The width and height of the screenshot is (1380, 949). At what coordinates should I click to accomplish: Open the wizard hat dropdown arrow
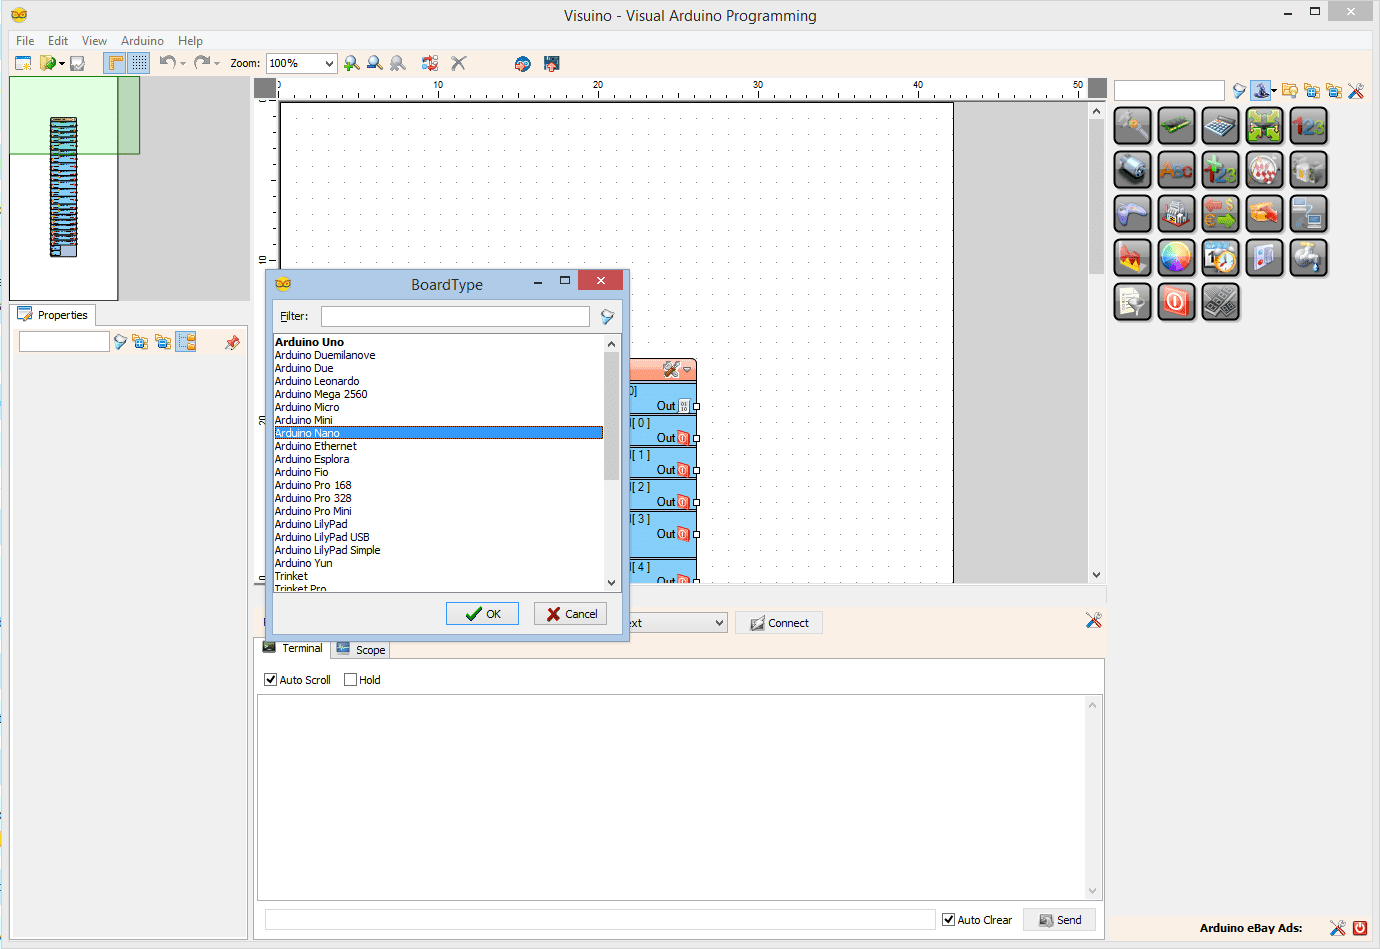(1274, 91)
